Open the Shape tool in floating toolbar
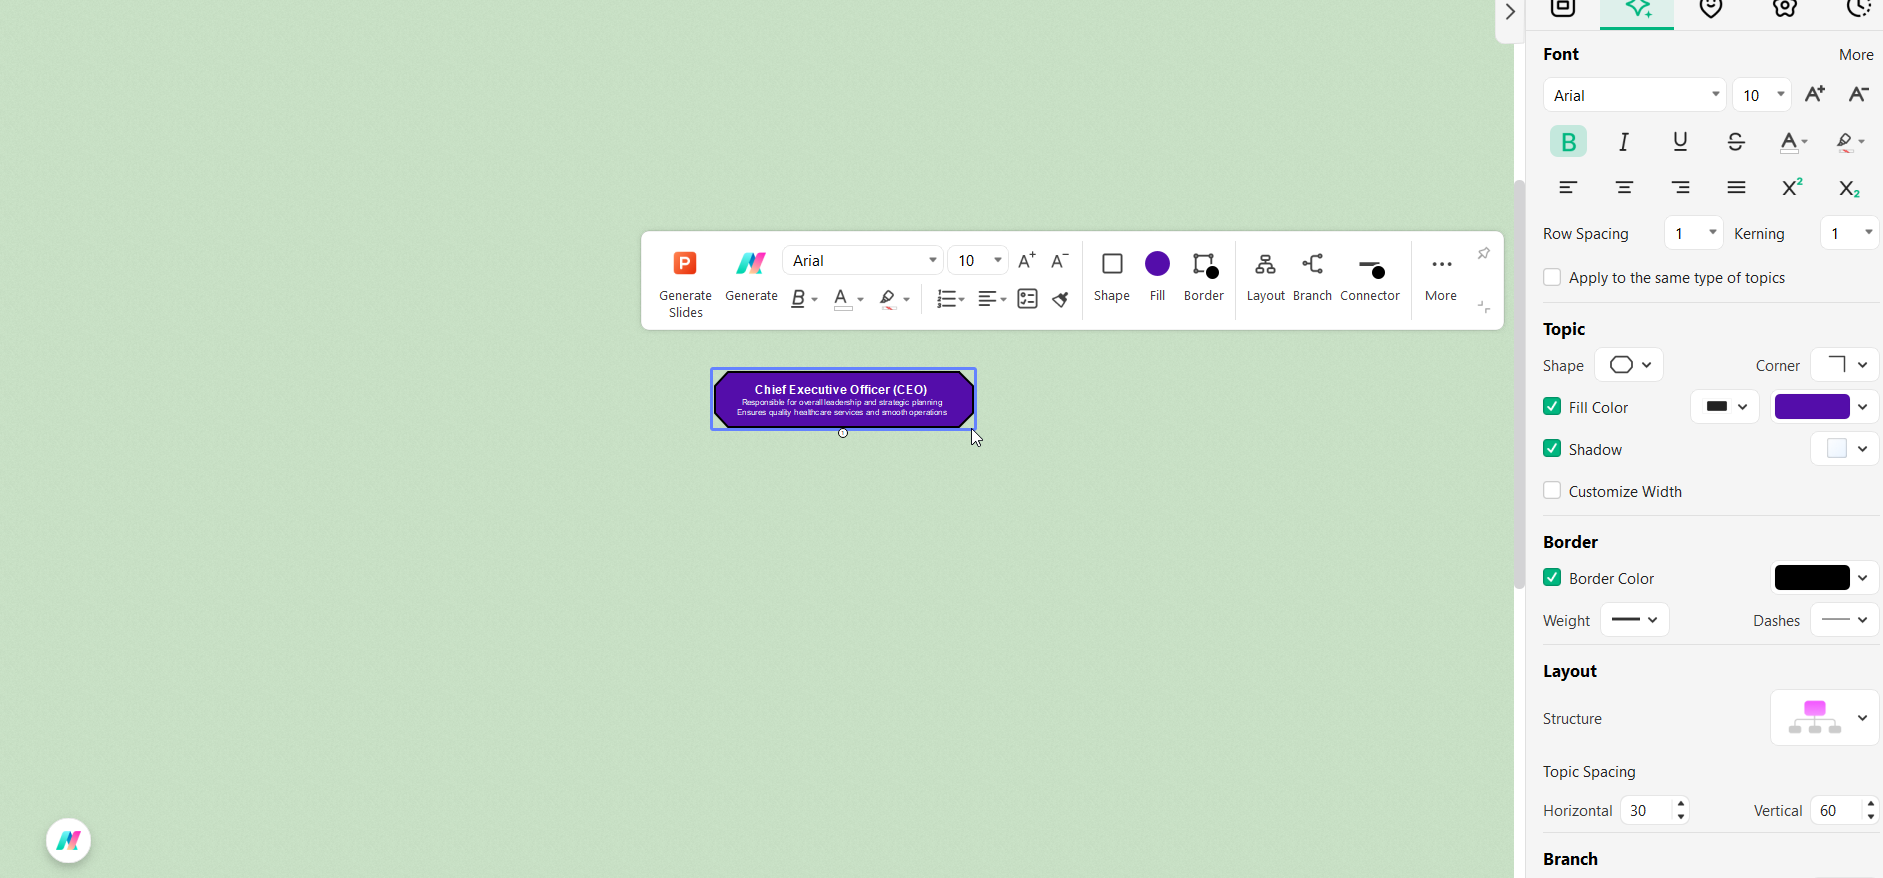 pos(1112,276)
